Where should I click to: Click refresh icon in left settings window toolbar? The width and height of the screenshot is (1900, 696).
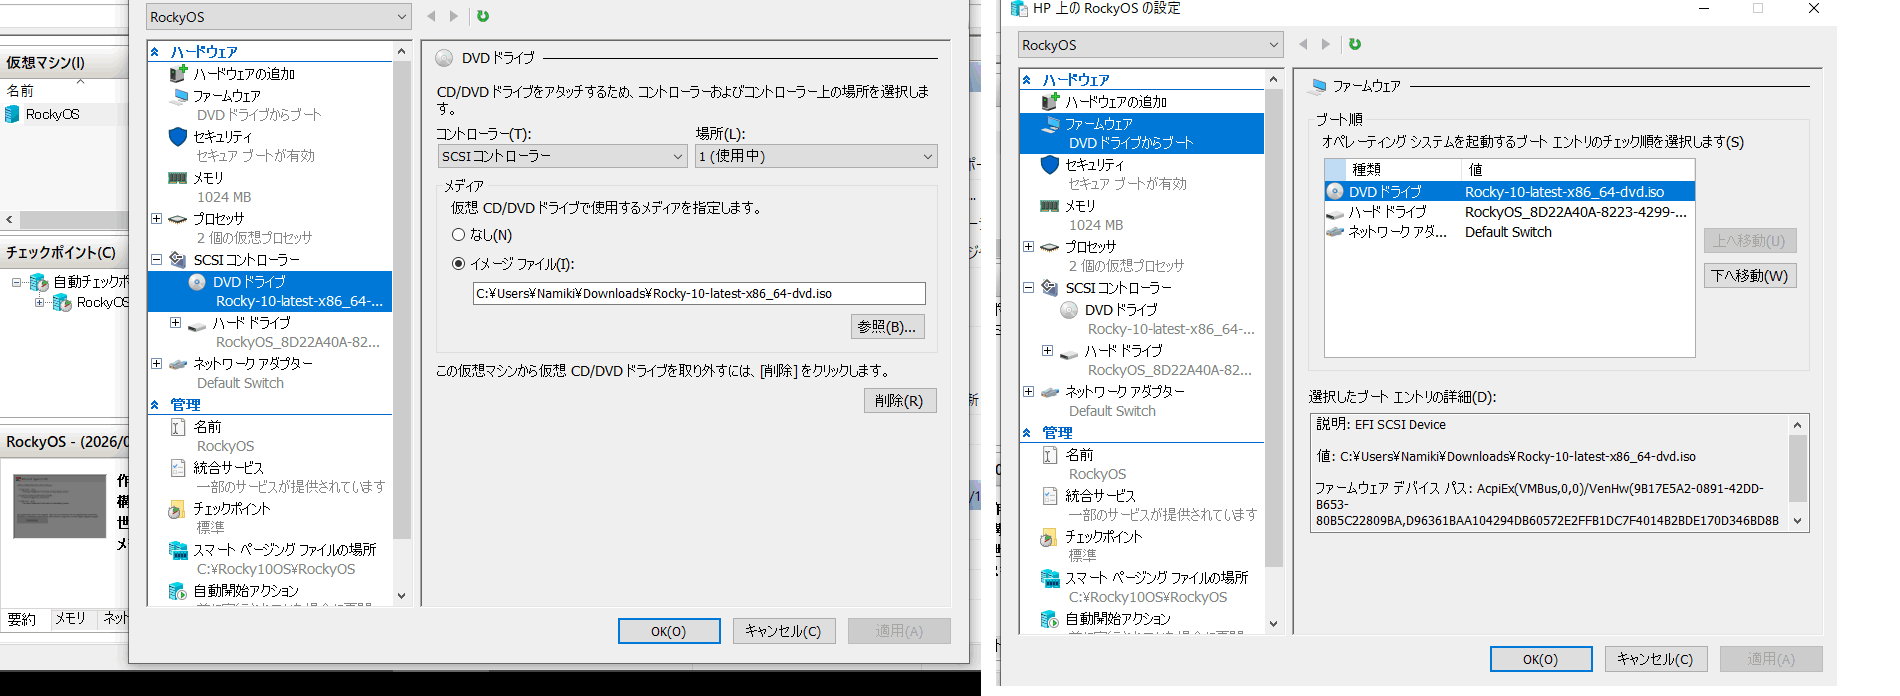[483, 16]
